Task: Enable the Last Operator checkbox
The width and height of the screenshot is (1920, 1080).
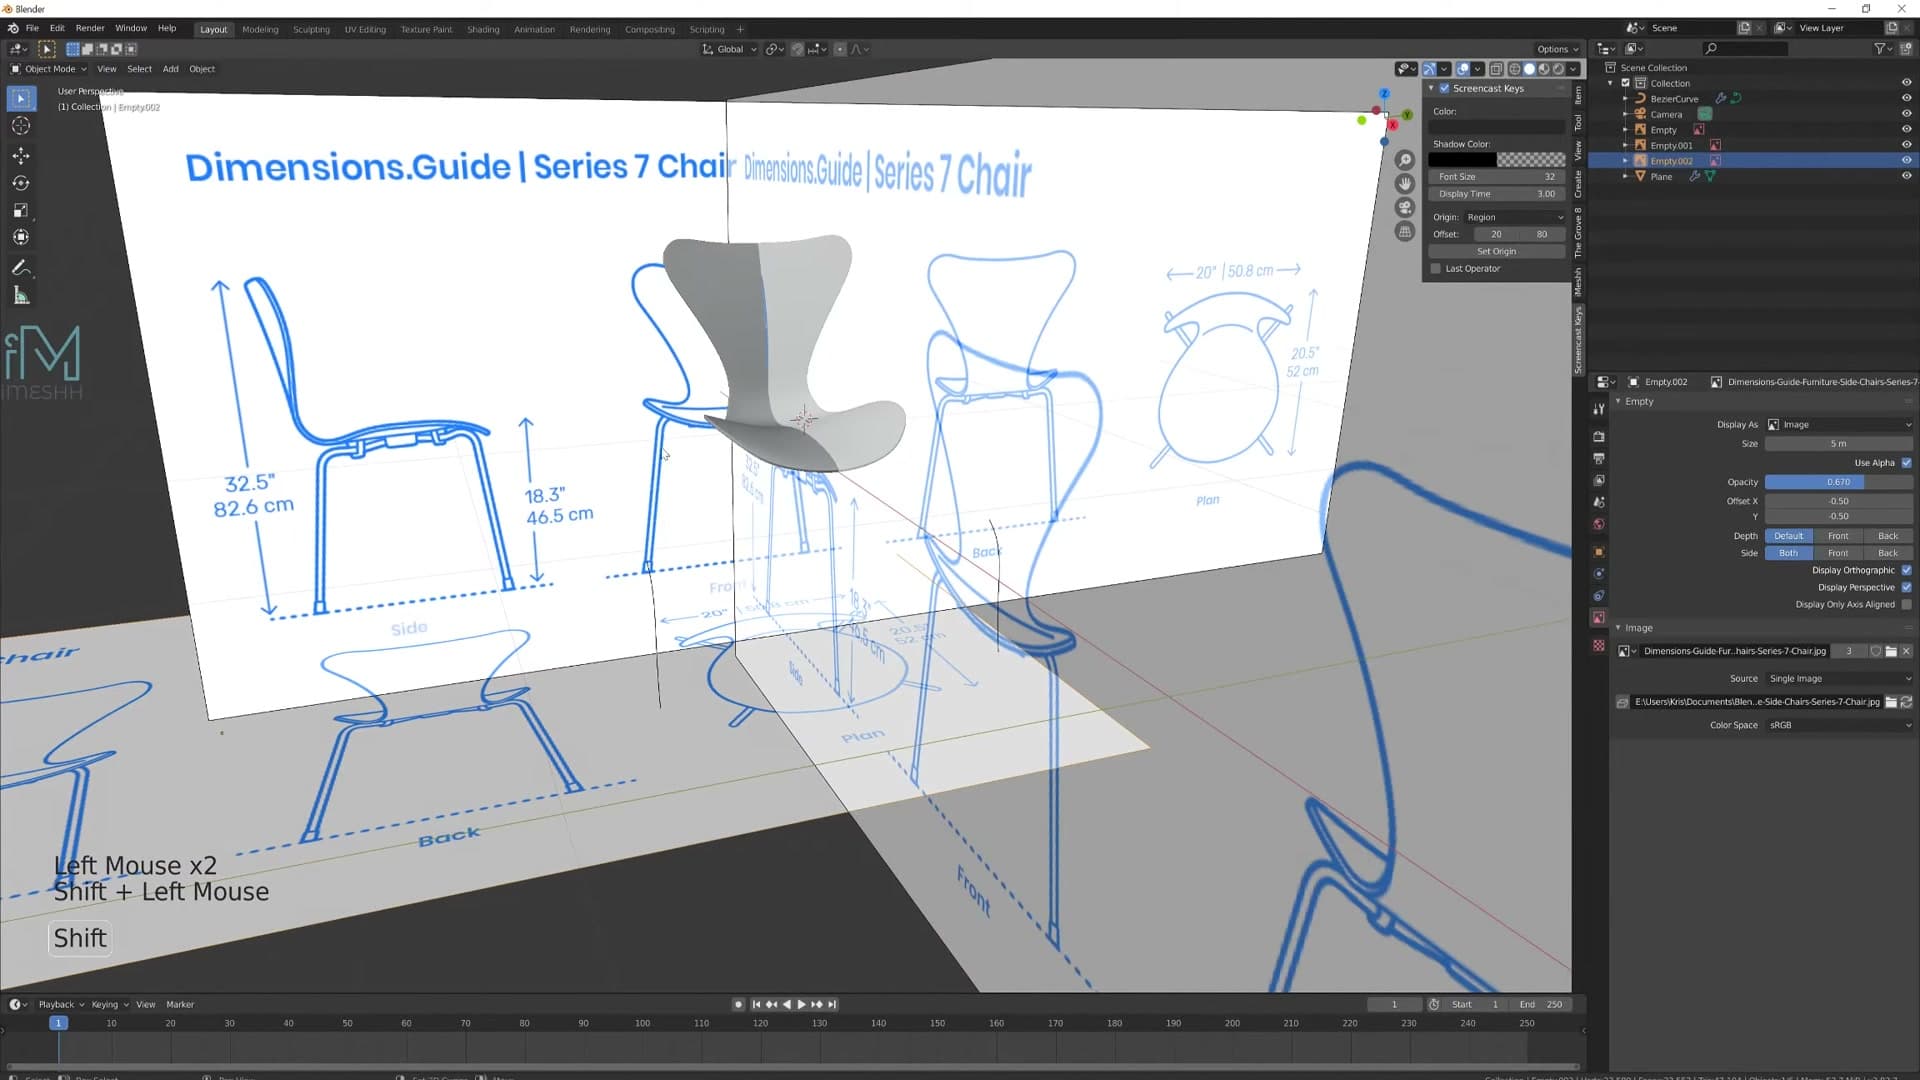Action: 1436,269
